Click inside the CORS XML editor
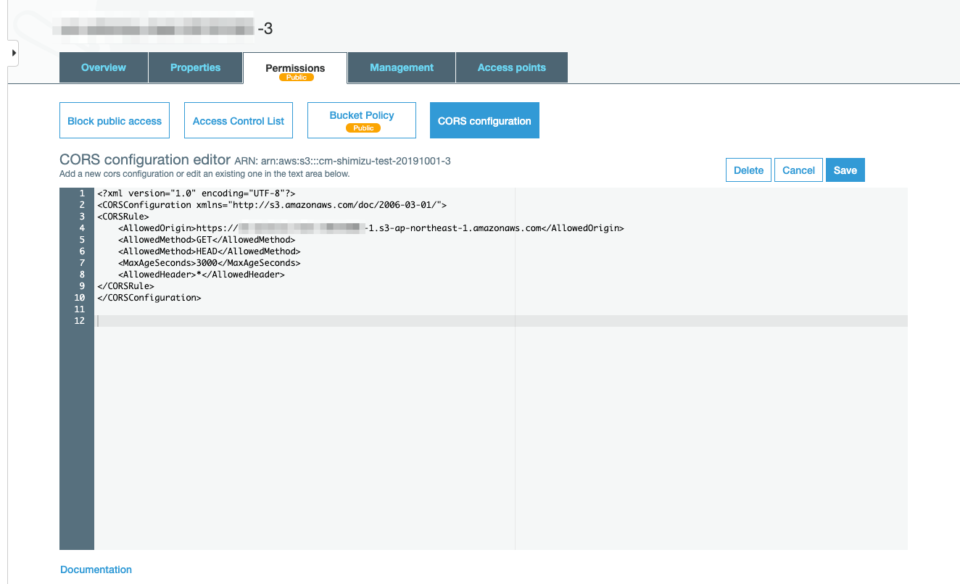The width and height of the screenshot is (960, 584). (400, 400)
